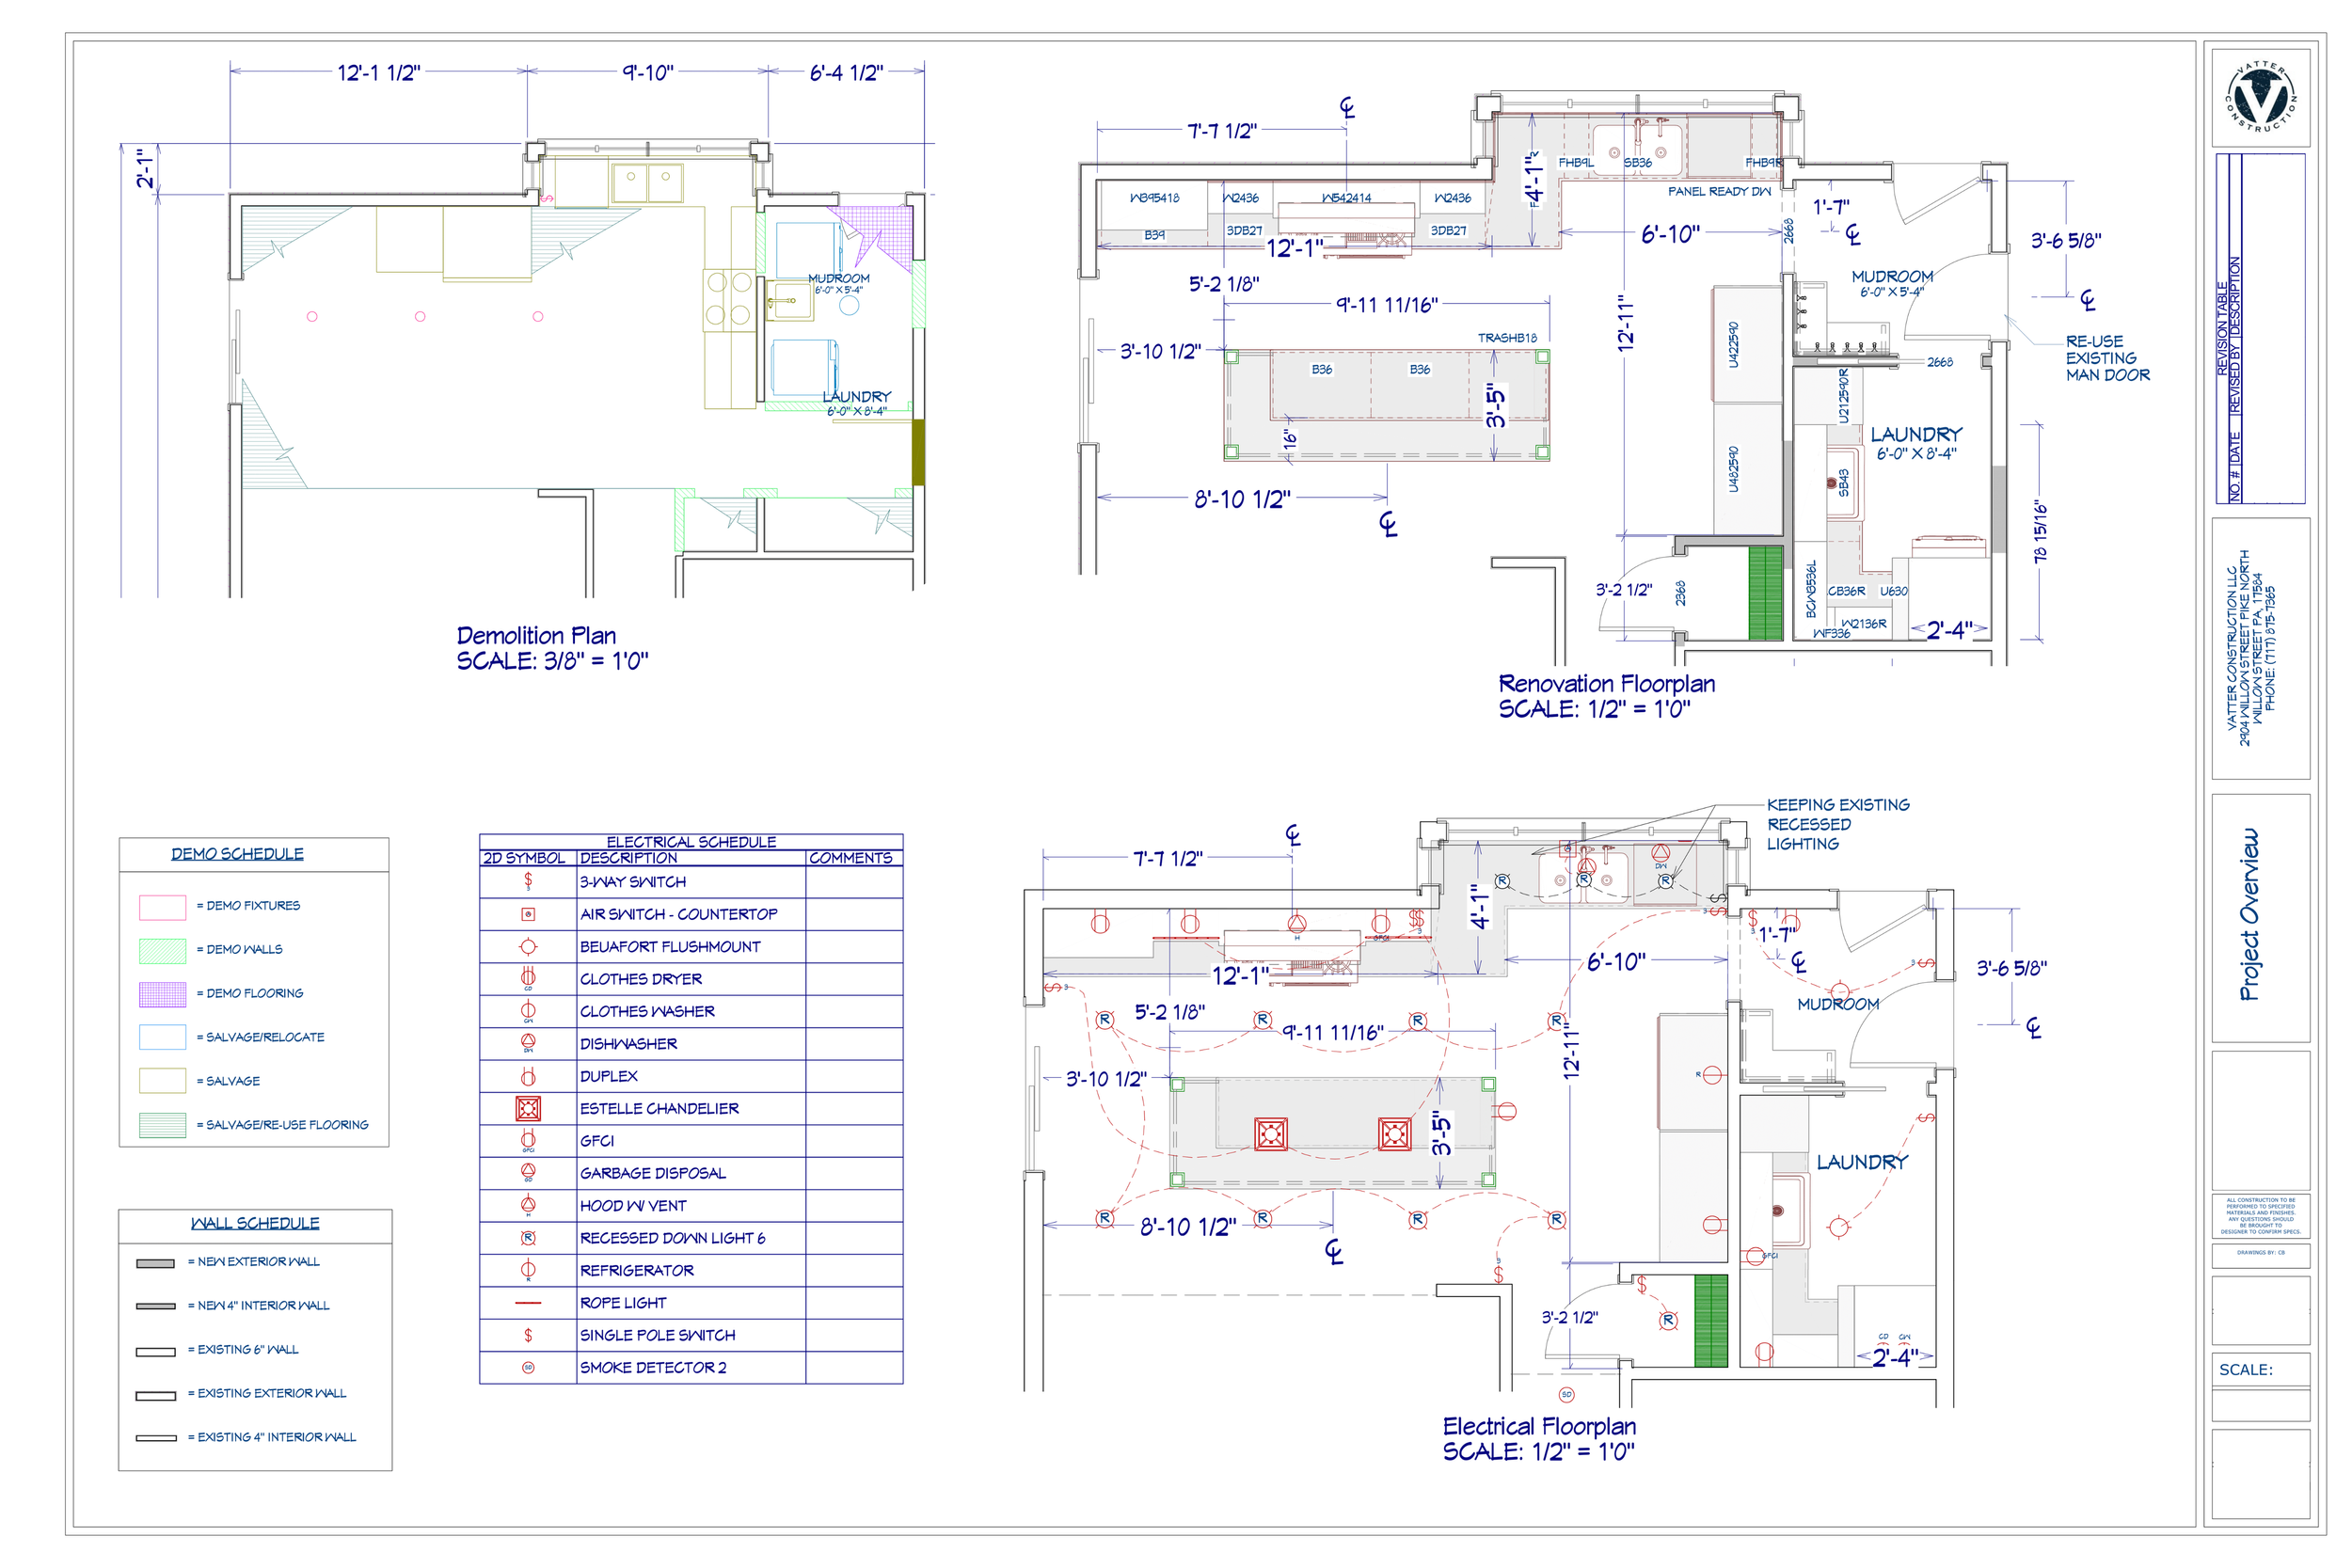This screenshot has width=2352, height=1568.
Task: Click the 3-Way Switch symbol in schedule
Action: point(528,881)
